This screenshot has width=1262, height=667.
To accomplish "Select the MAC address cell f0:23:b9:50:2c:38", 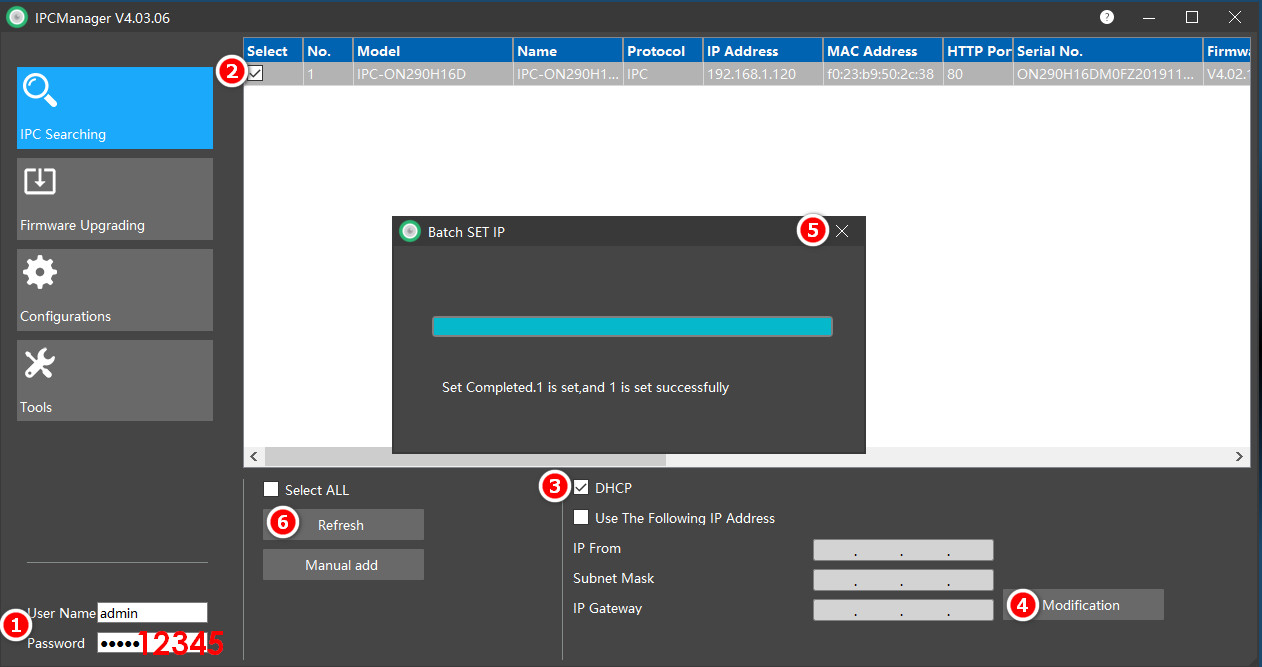I will pos(883,74).
